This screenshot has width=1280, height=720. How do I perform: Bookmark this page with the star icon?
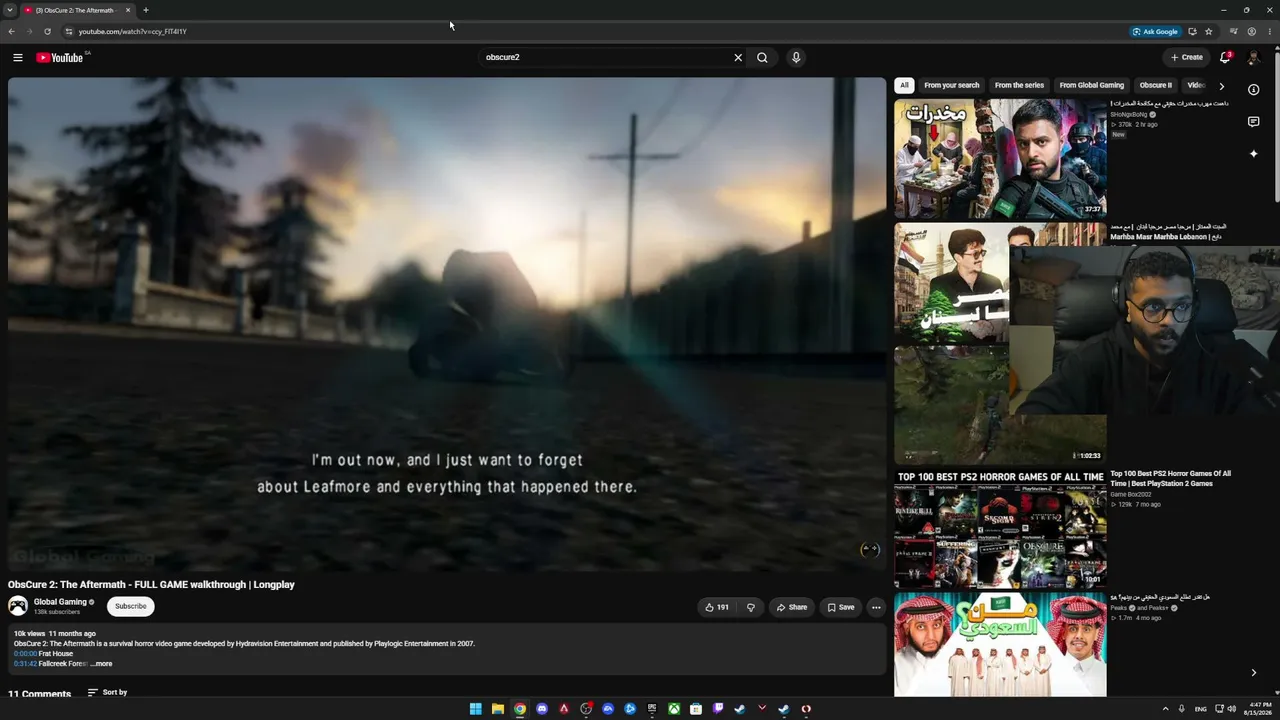1208,31
